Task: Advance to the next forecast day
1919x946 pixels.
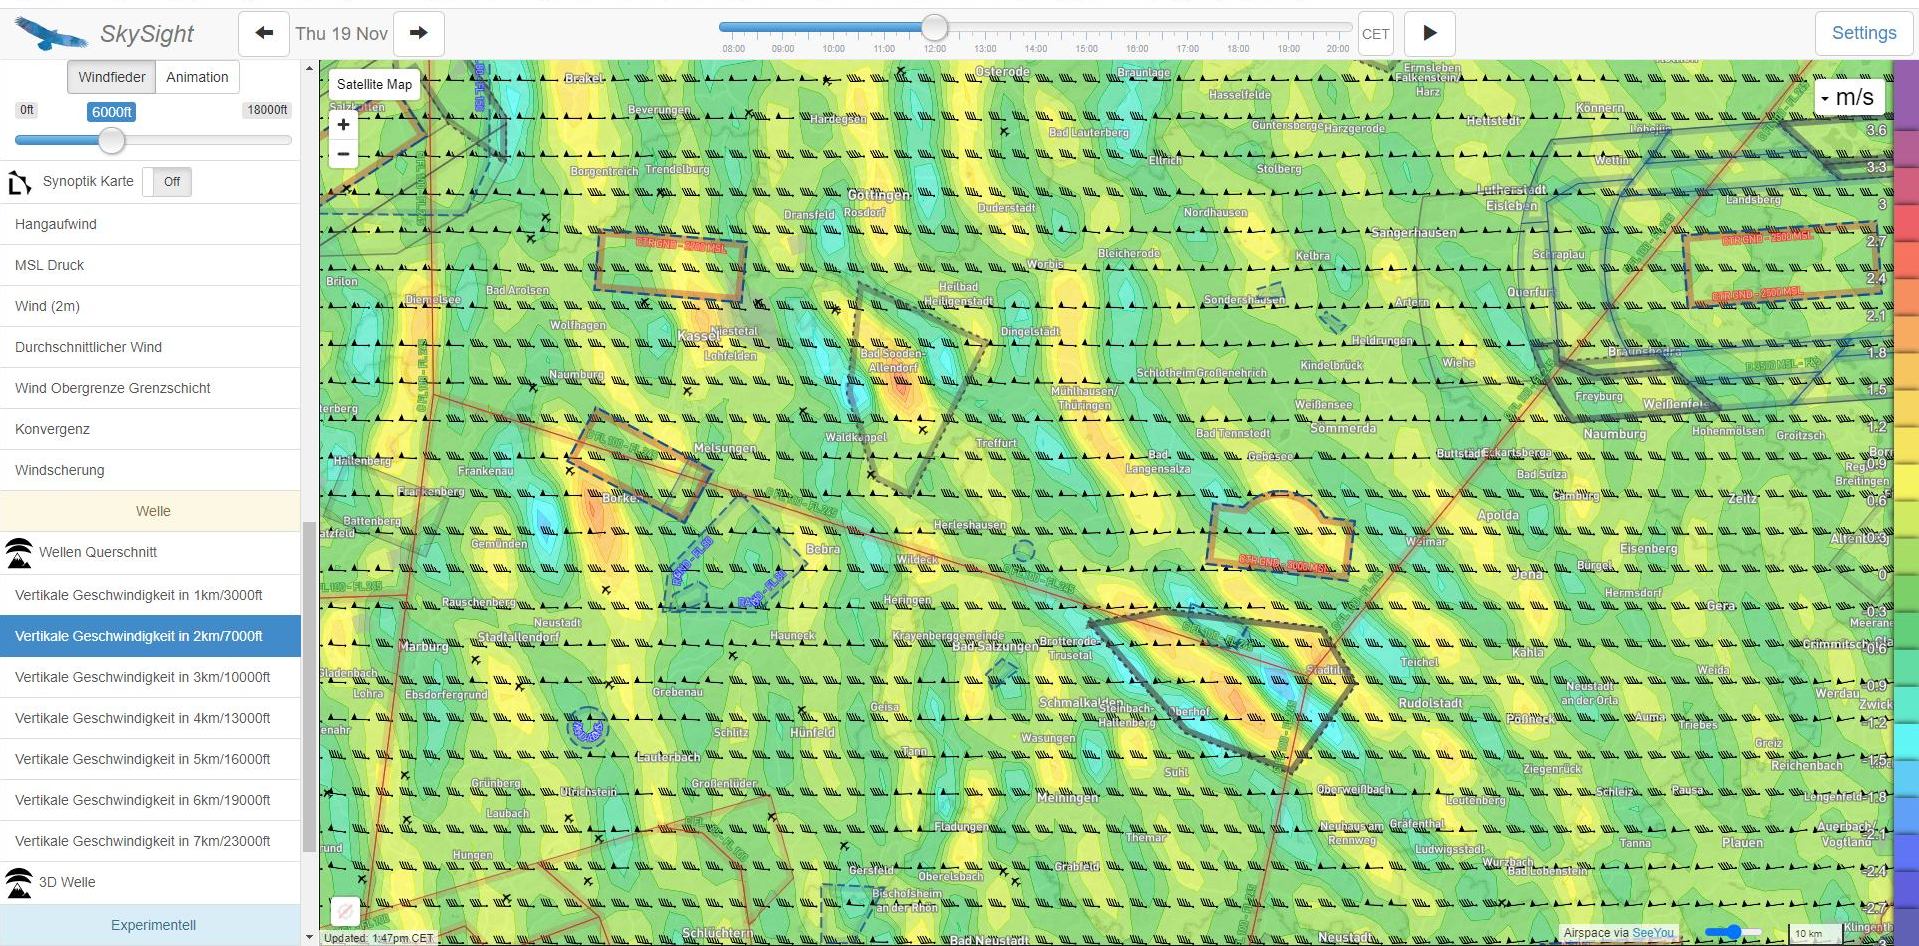Action: coord(418,33)
